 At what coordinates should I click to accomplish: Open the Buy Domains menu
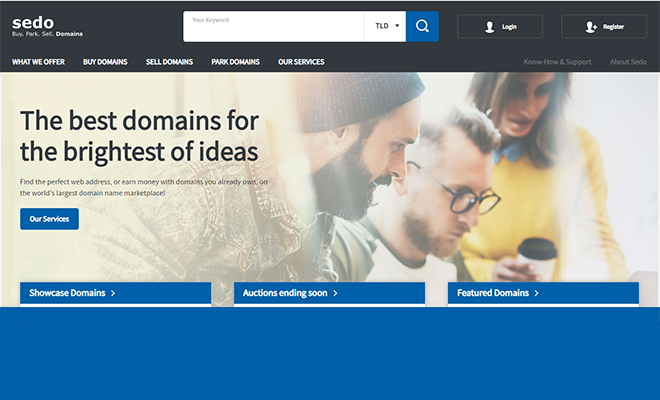pos(105,62)
